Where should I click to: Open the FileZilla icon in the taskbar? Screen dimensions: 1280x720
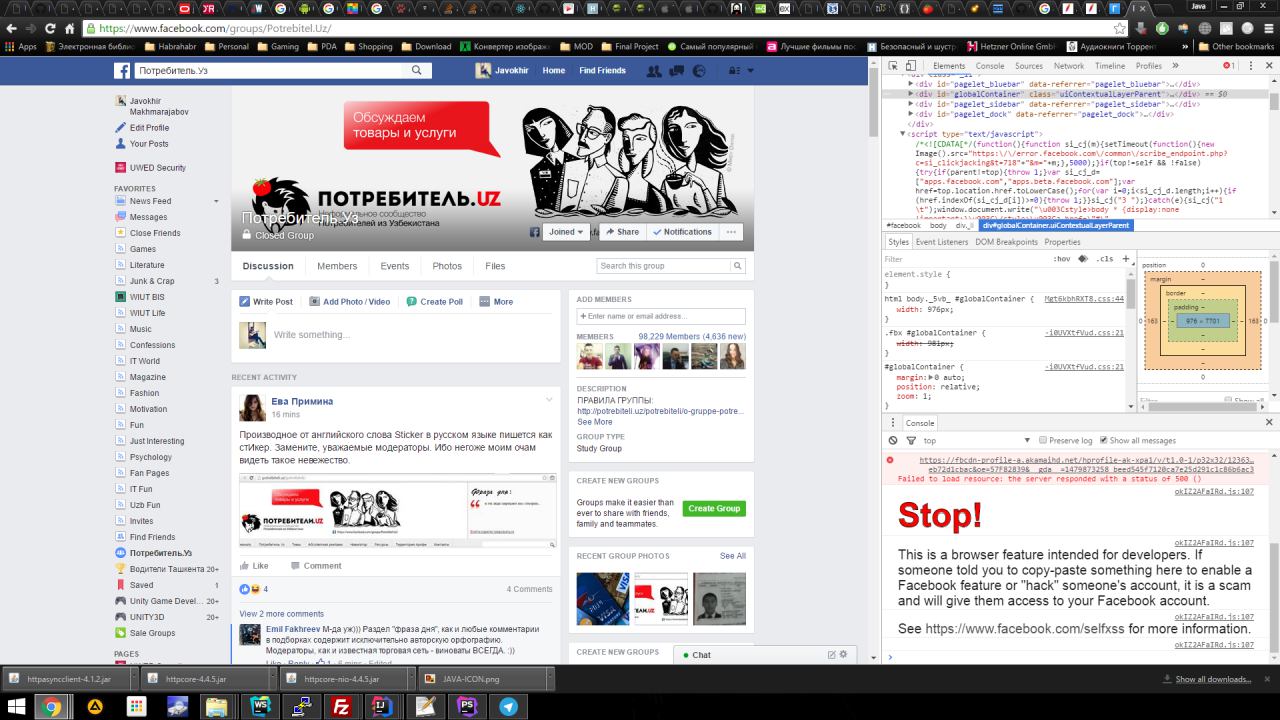pyautogui.click(x=342, y=706)
